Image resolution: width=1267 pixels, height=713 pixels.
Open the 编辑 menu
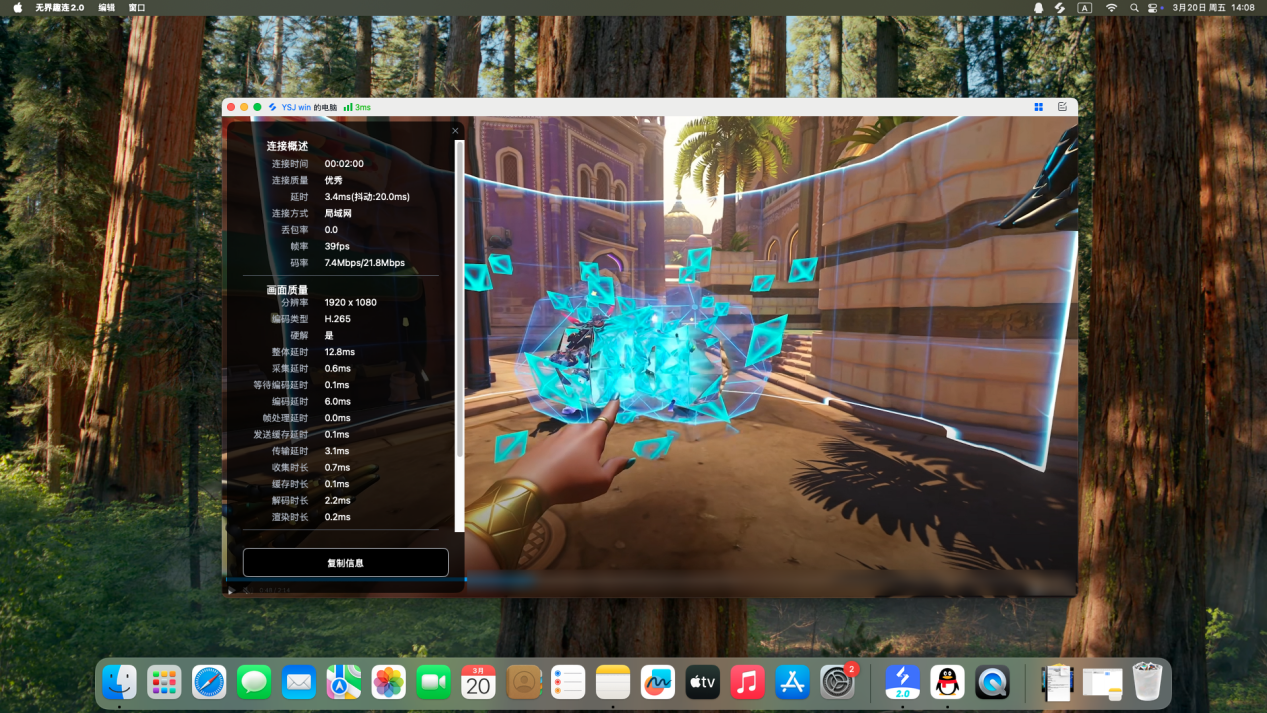(x=106, y=7)
